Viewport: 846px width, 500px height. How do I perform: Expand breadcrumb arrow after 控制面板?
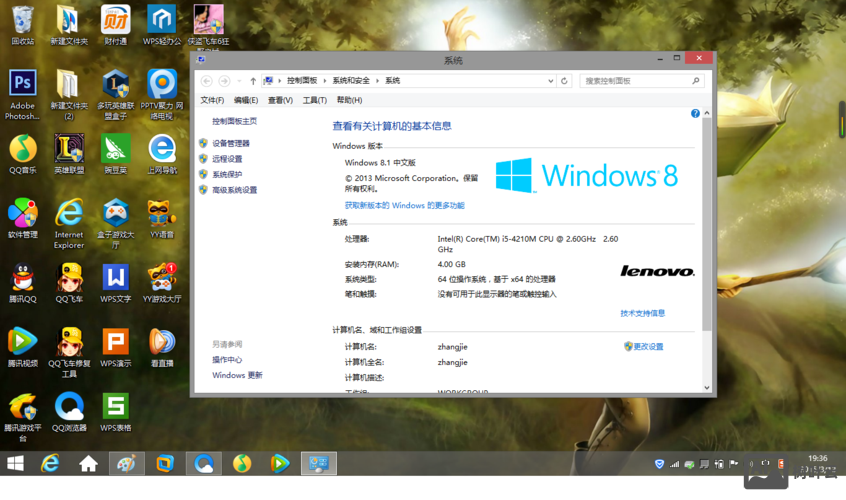[x=324, y=81]
